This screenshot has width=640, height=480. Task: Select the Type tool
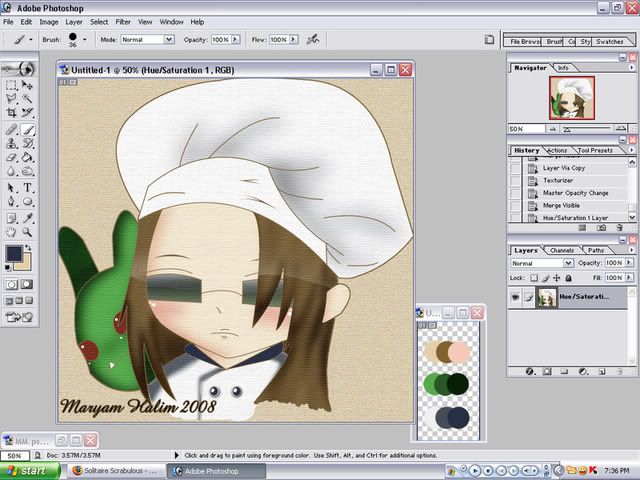[27, 188]
